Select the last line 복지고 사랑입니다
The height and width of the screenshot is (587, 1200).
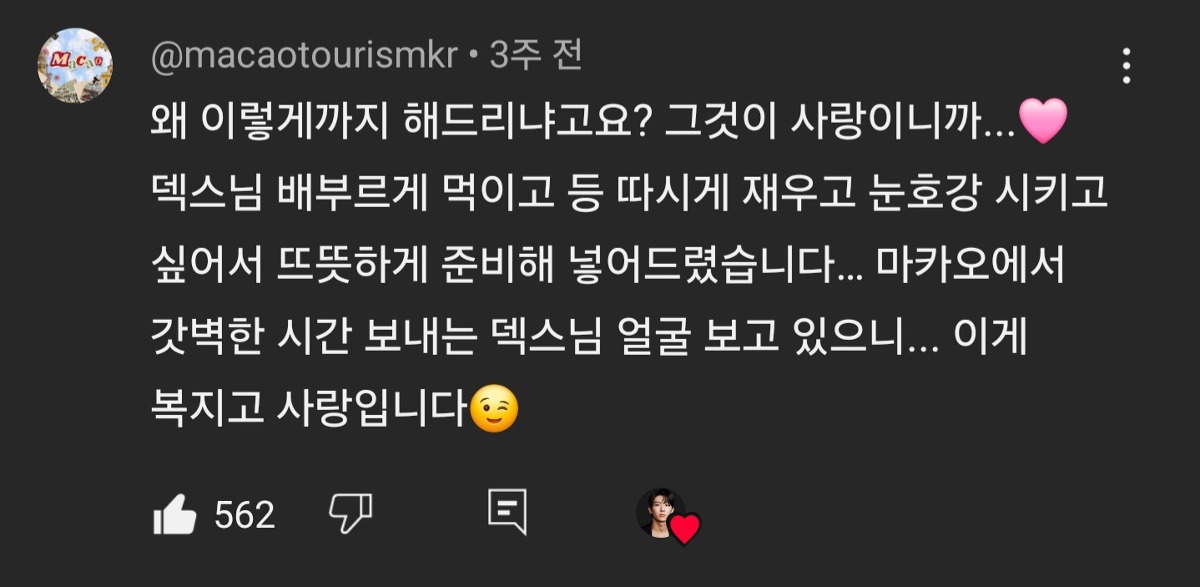(334, 410)
